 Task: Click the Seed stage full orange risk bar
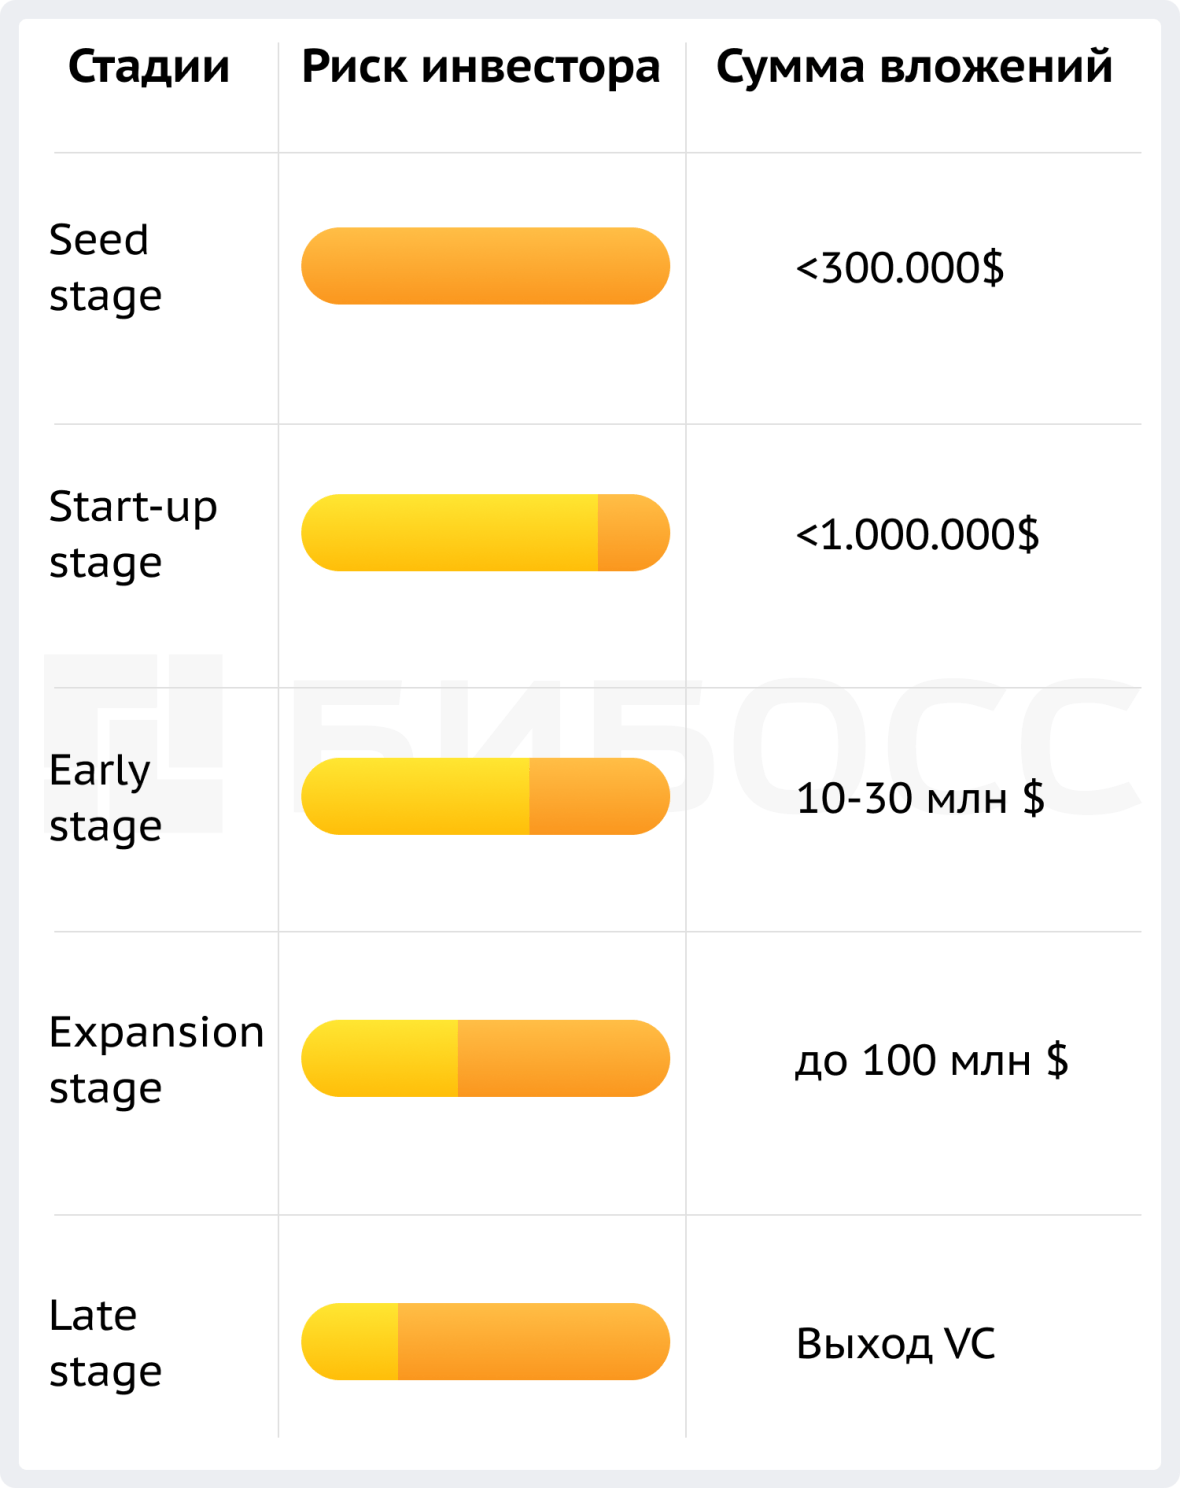pos(485,266)
